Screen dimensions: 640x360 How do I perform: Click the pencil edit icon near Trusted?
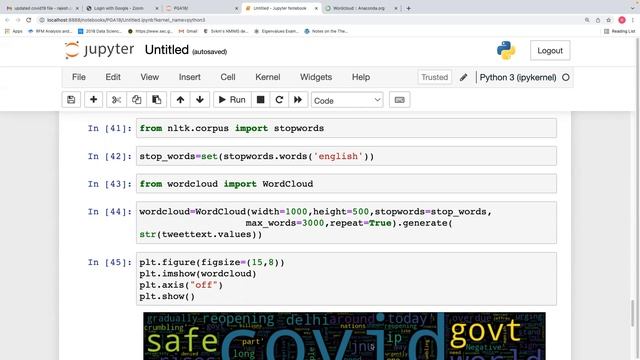pos(463,77)
